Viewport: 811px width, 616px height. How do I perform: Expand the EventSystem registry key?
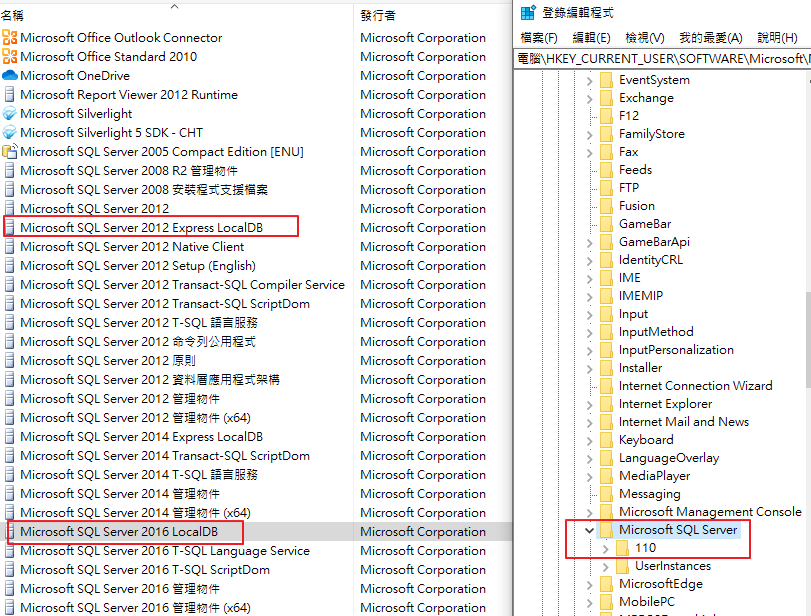pyautogui.click(x=589, y=80)
